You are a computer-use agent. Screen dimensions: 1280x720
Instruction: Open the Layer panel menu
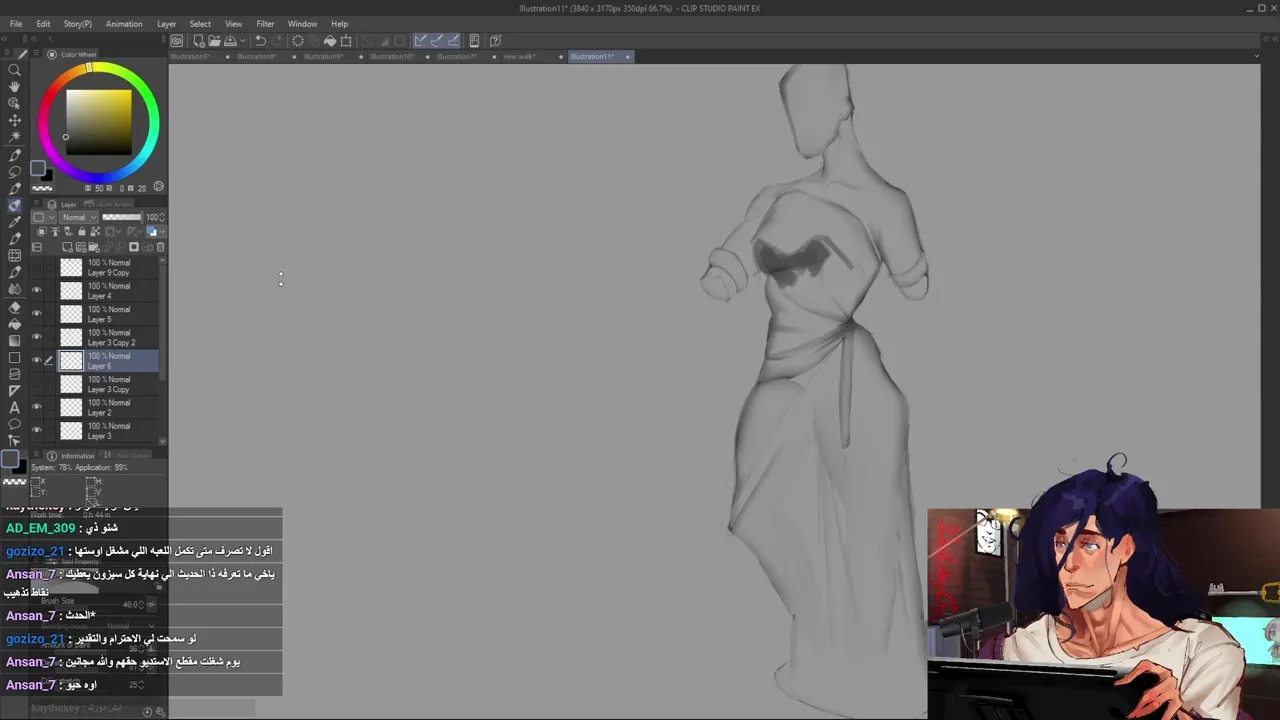38,204
